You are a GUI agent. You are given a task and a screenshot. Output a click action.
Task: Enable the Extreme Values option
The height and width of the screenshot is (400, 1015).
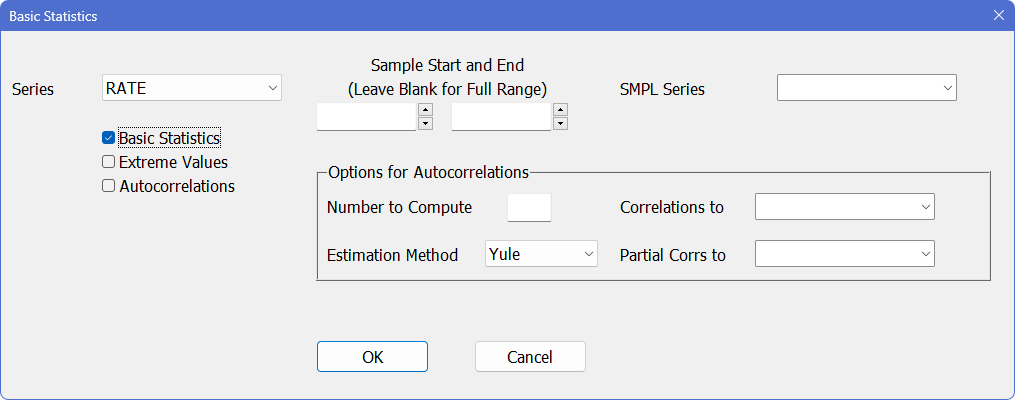pyautogui.click(x=109, y=162)
